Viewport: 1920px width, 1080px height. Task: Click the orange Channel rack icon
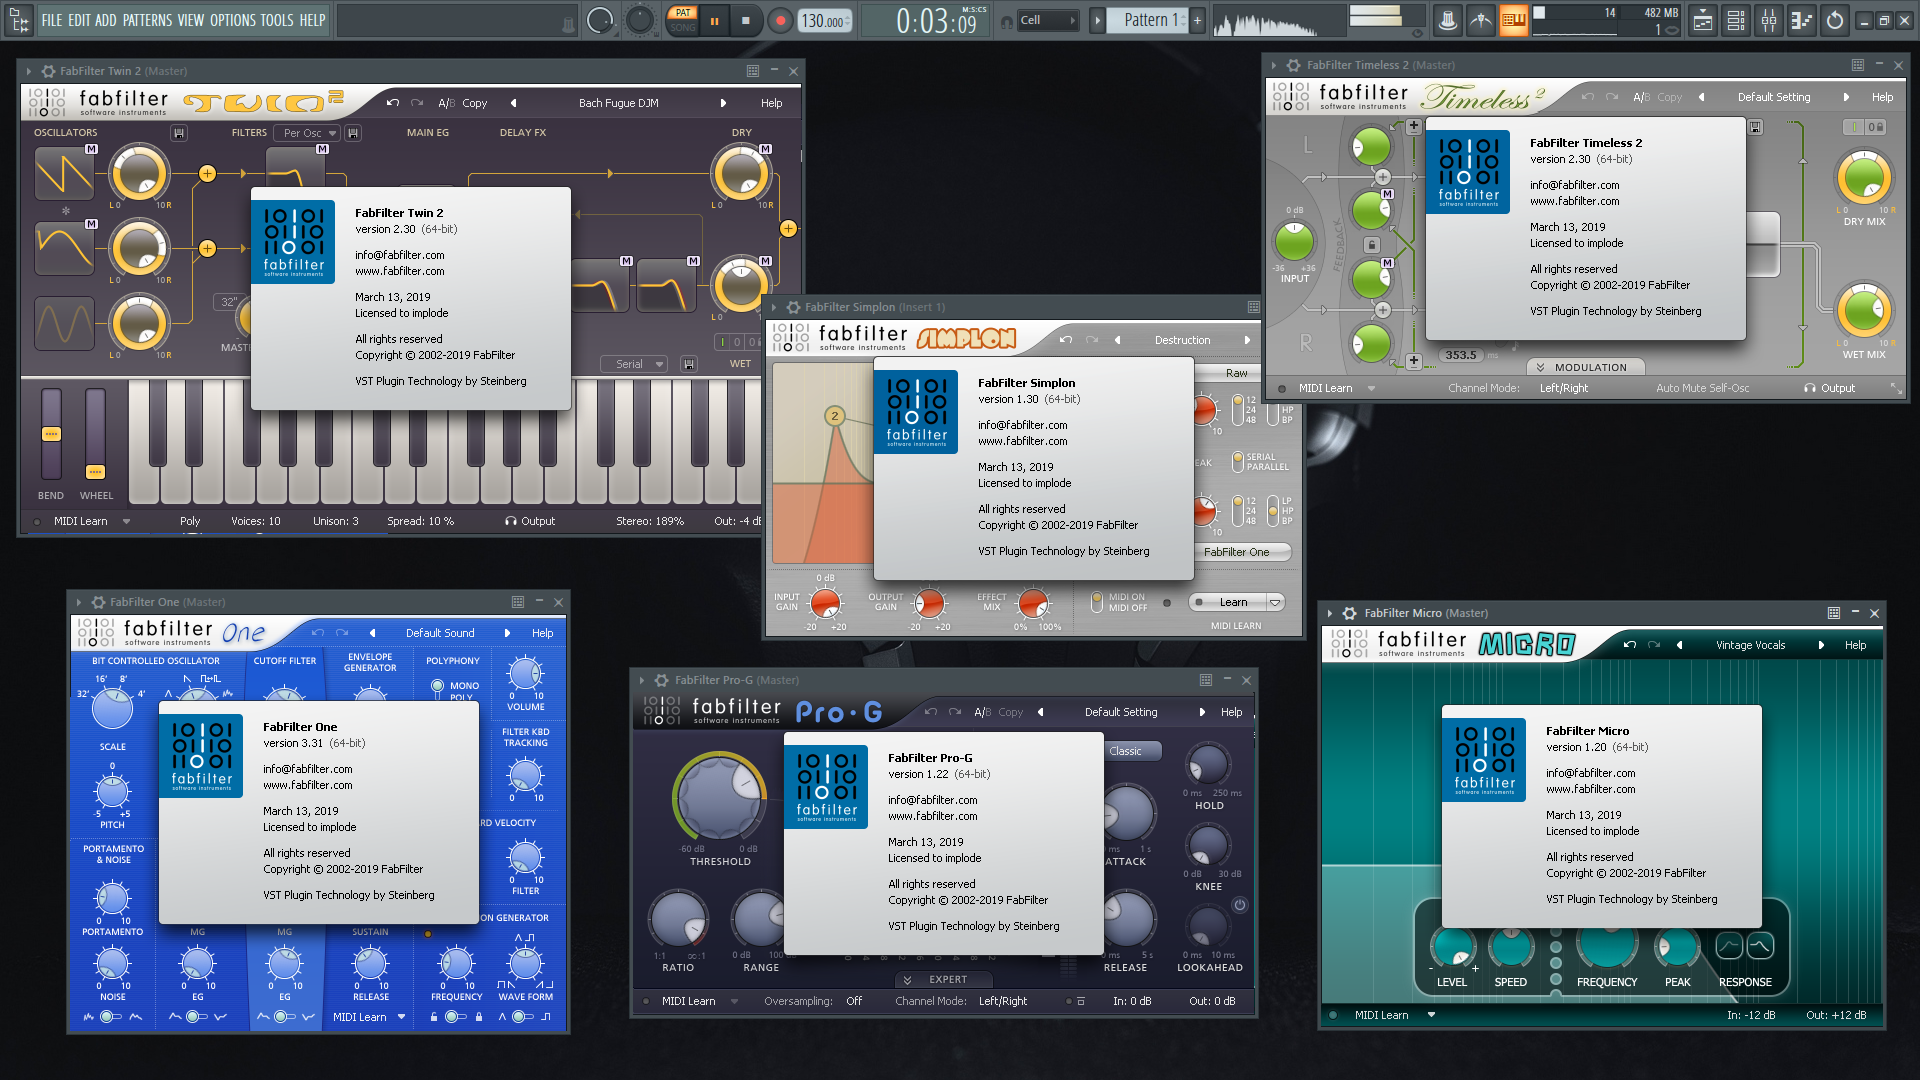(x=1513, y=19)
